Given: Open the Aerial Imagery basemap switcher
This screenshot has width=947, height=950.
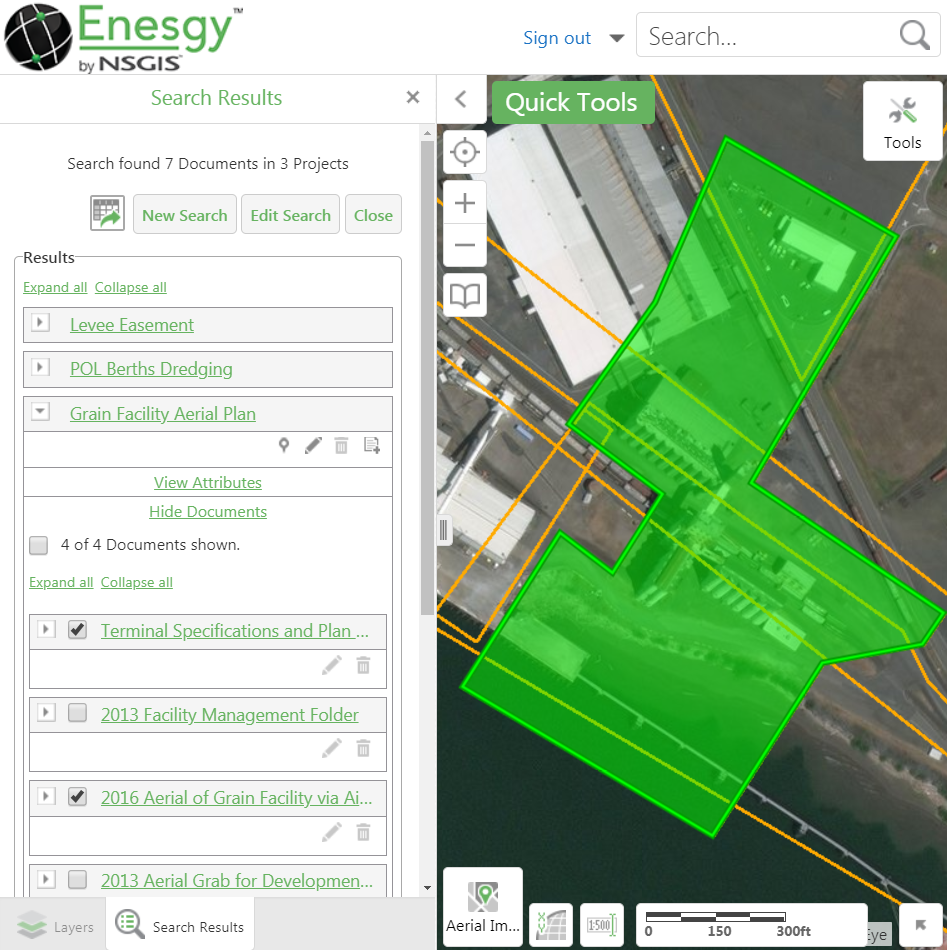Looking at the screenshot, I should click(483, 907).
